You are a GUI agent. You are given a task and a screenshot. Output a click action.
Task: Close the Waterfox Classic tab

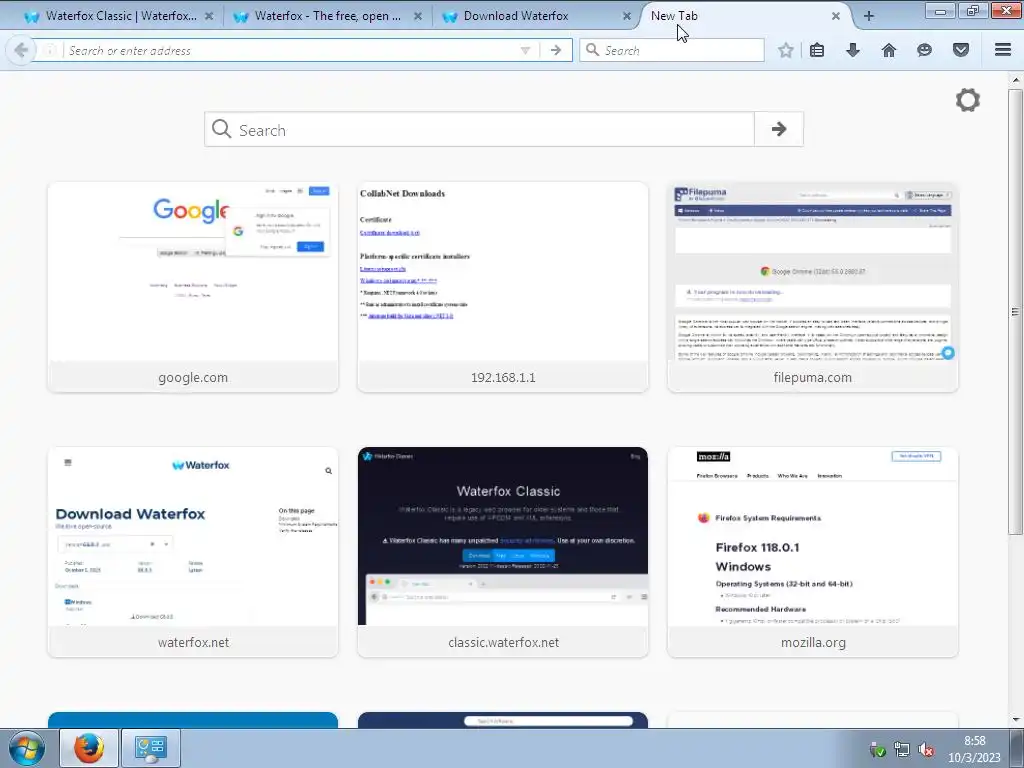[x=209, y=16]
